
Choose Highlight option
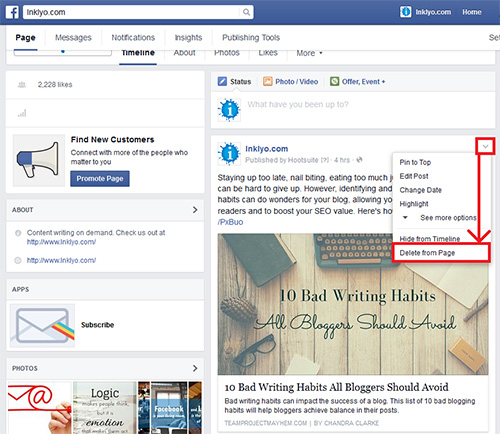tap(414, 204)
